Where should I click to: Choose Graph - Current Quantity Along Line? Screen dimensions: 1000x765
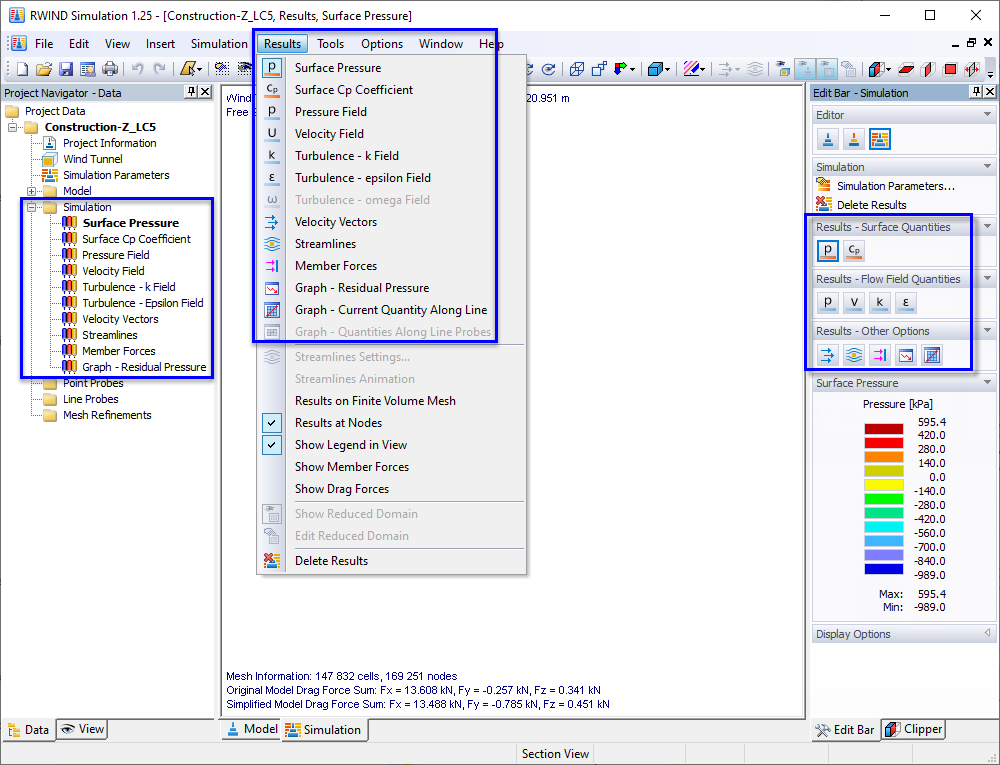(x=391, y=310)
